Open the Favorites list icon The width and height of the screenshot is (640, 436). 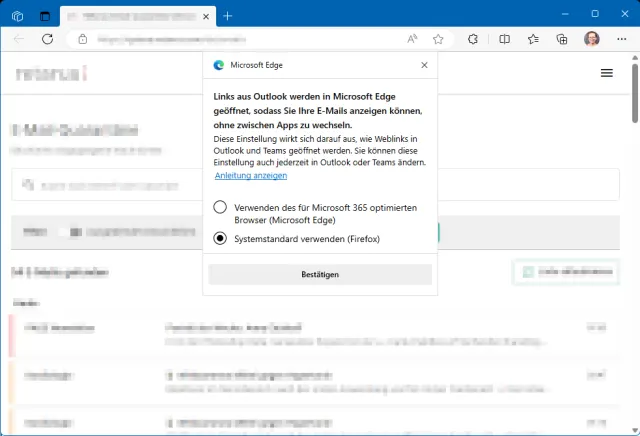click(533, 39)
